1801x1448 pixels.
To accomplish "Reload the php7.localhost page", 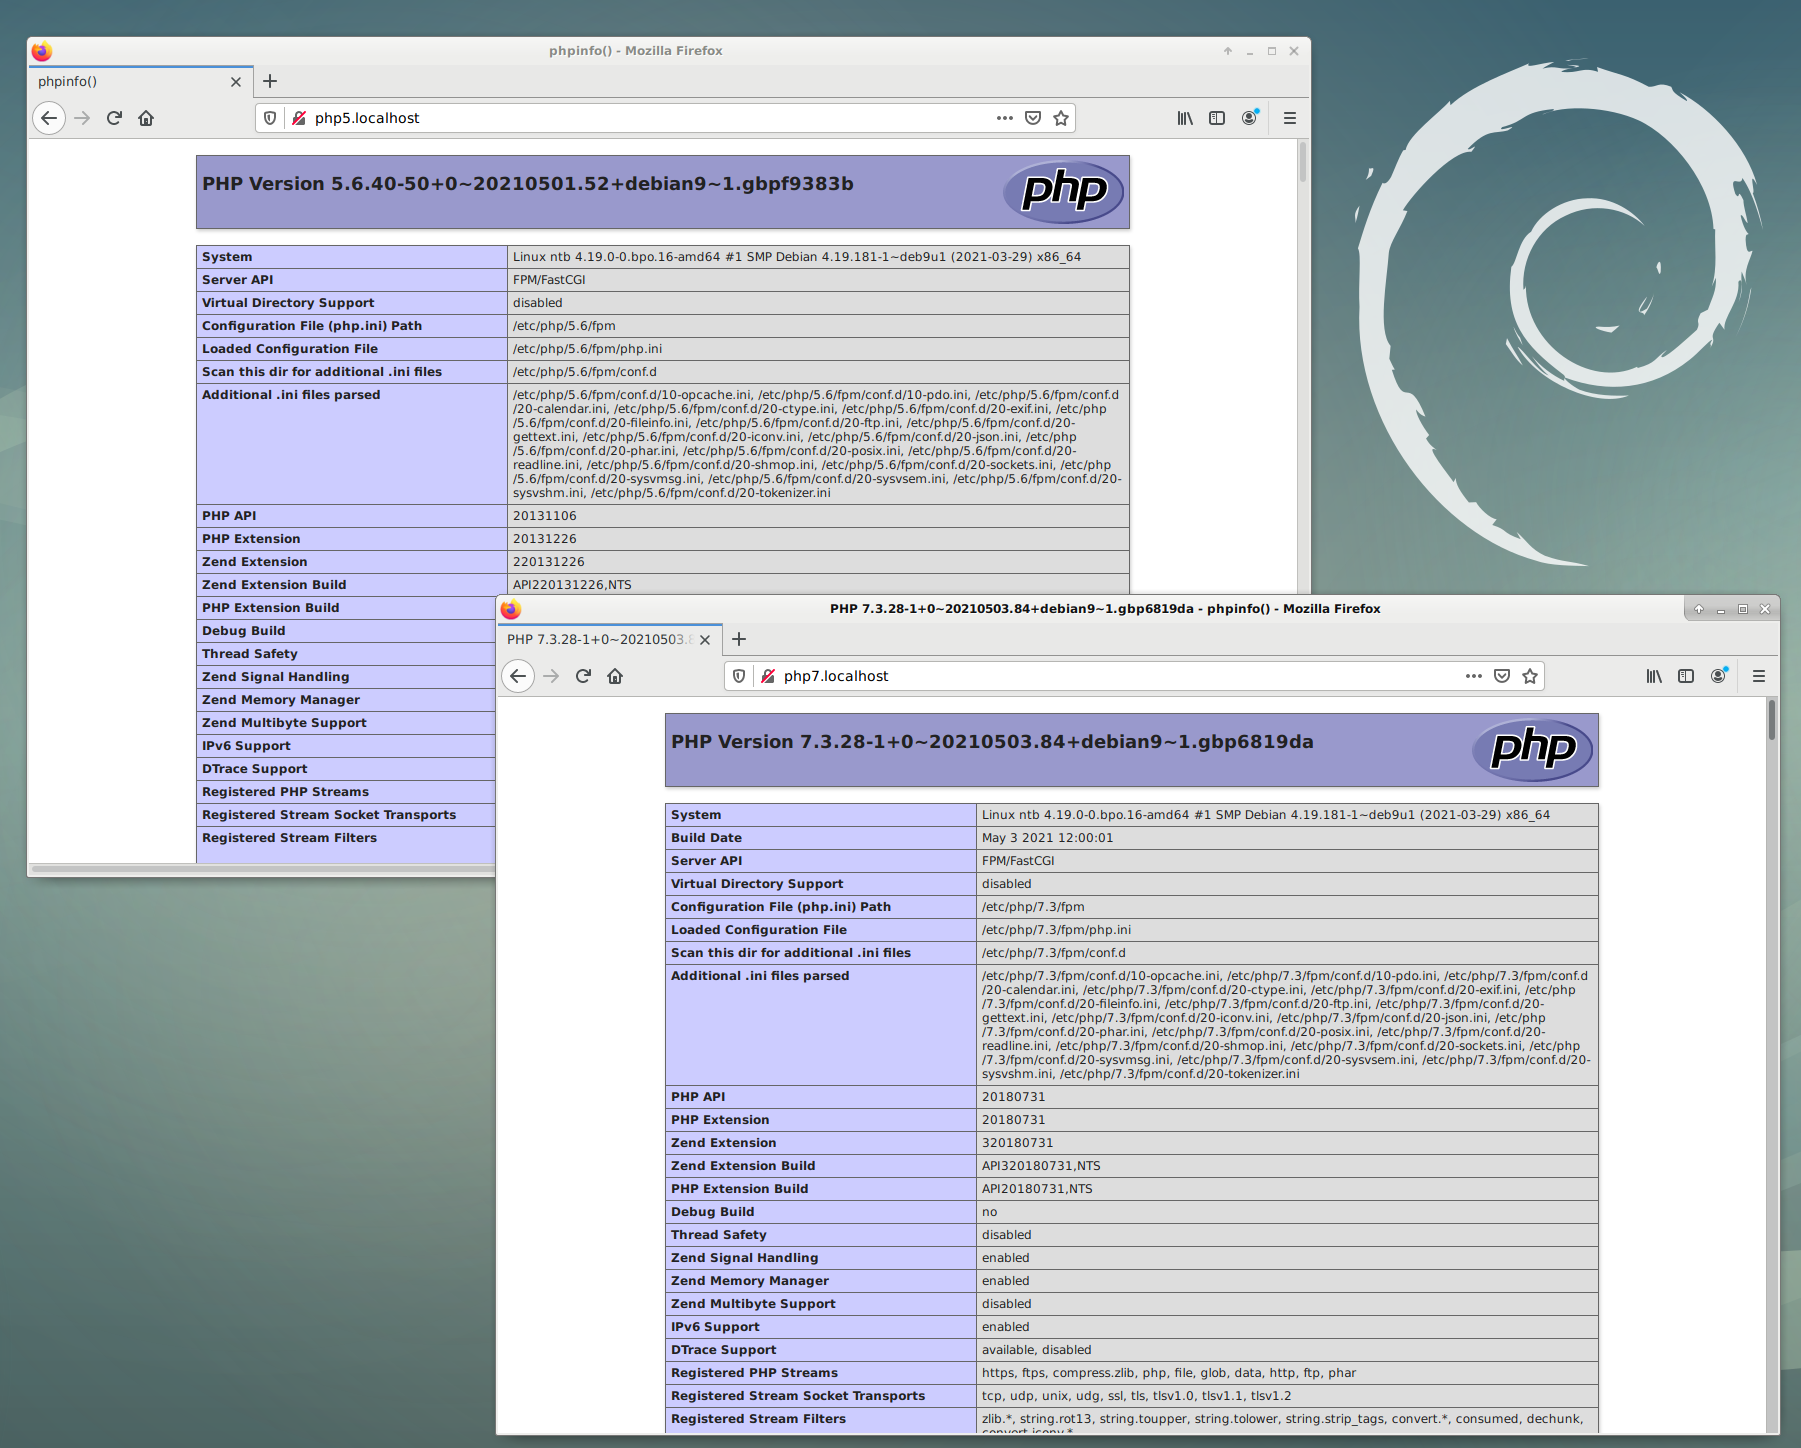I will click(583, 676).
